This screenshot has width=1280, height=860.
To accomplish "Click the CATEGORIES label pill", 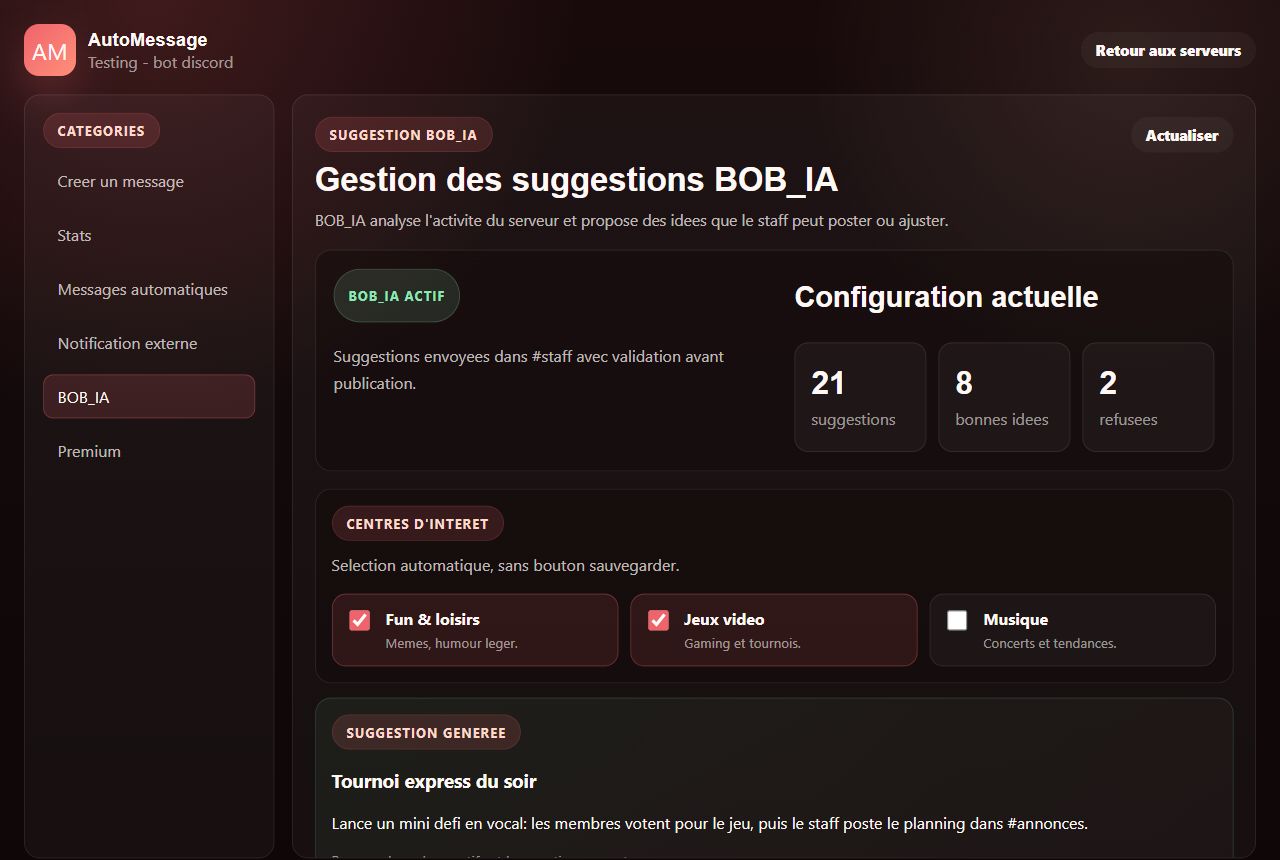I will 101,131.
